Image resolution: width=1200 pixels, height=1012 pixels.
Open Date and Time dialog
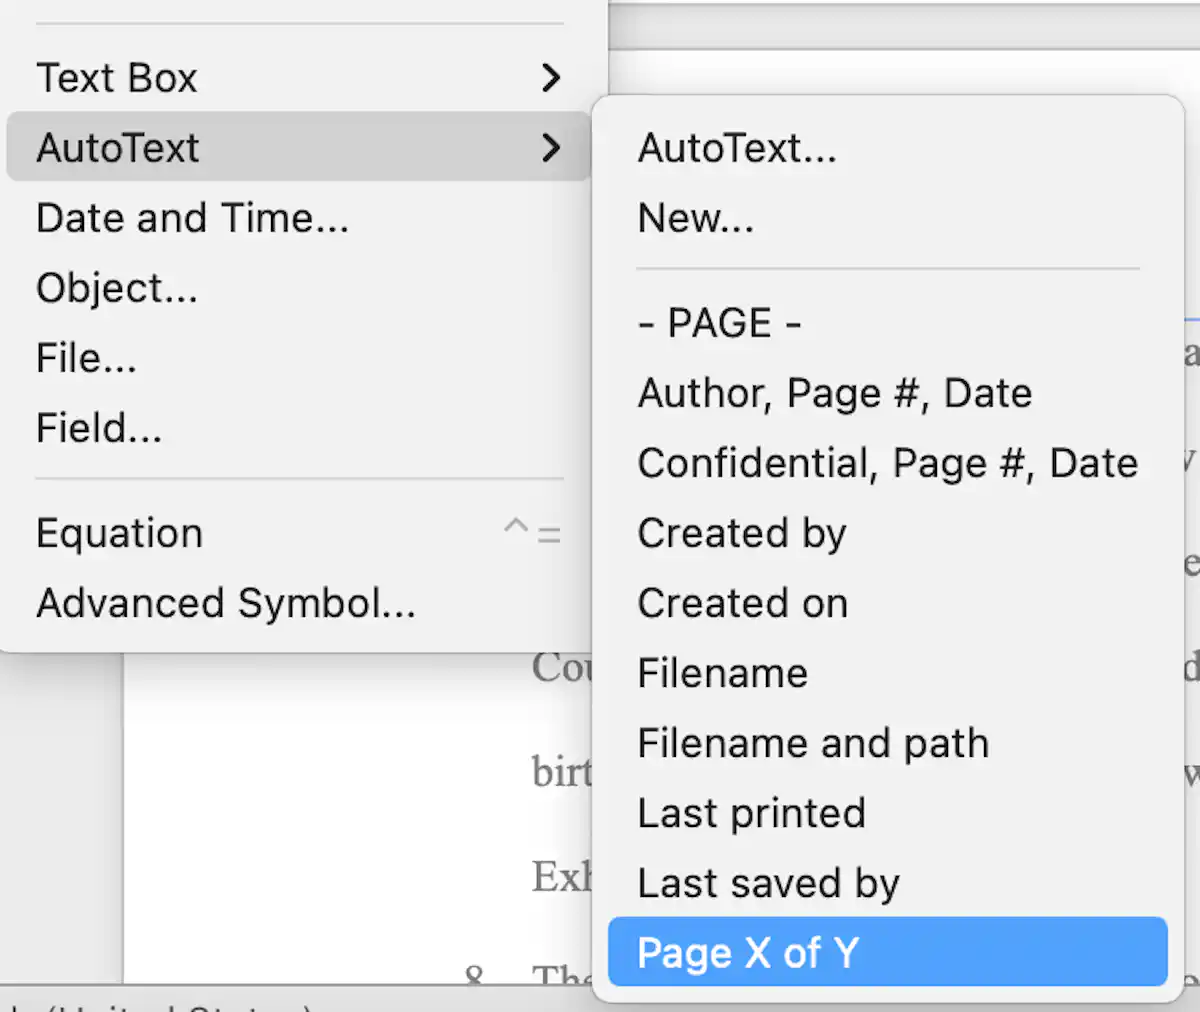(192, 218)
